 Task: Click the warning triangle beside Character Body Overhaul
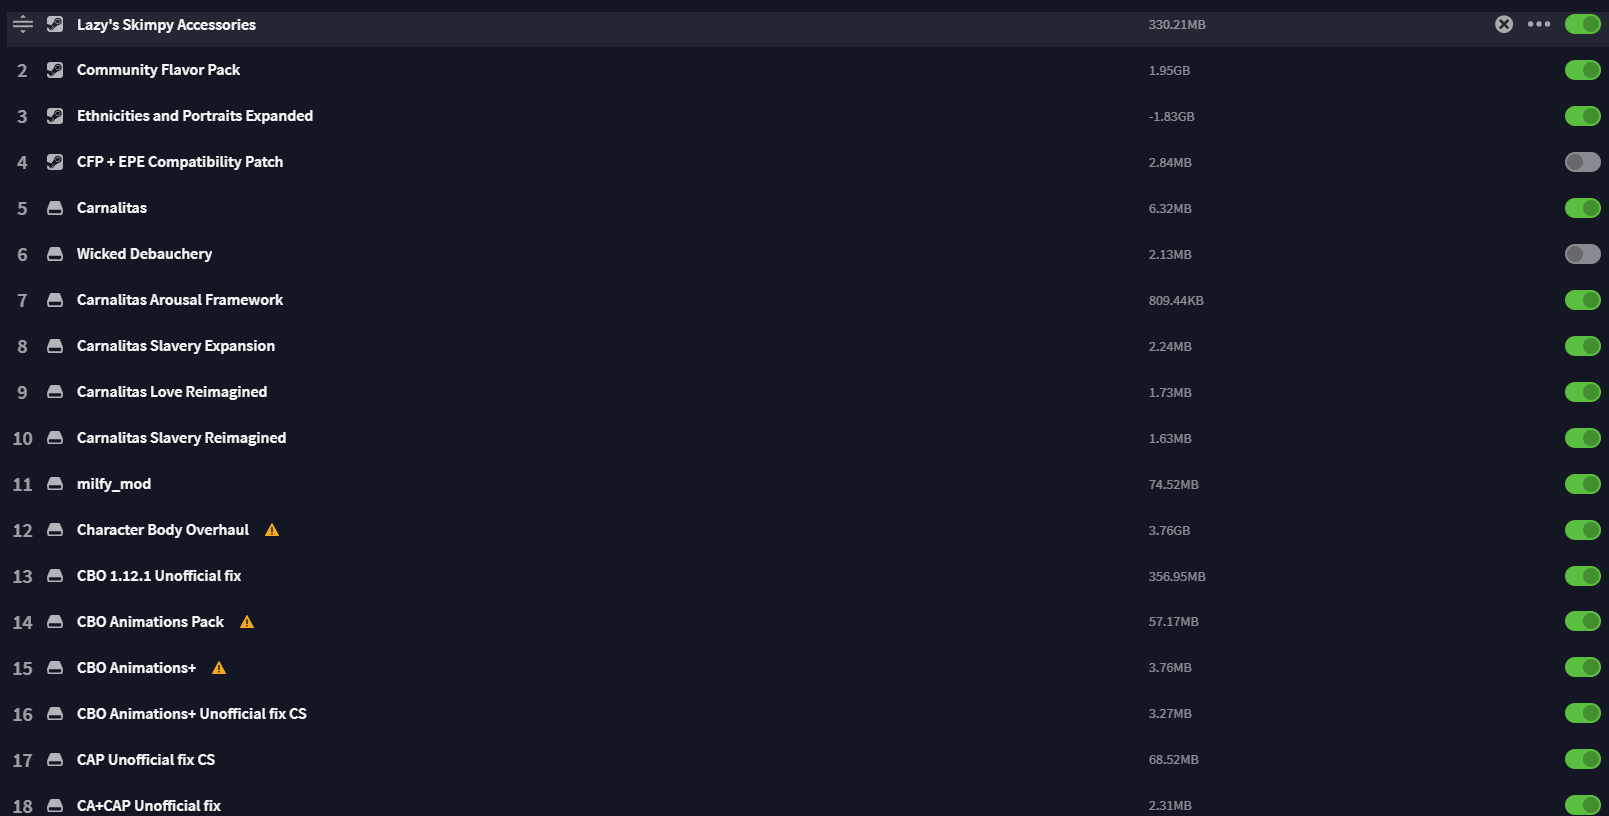272,530
